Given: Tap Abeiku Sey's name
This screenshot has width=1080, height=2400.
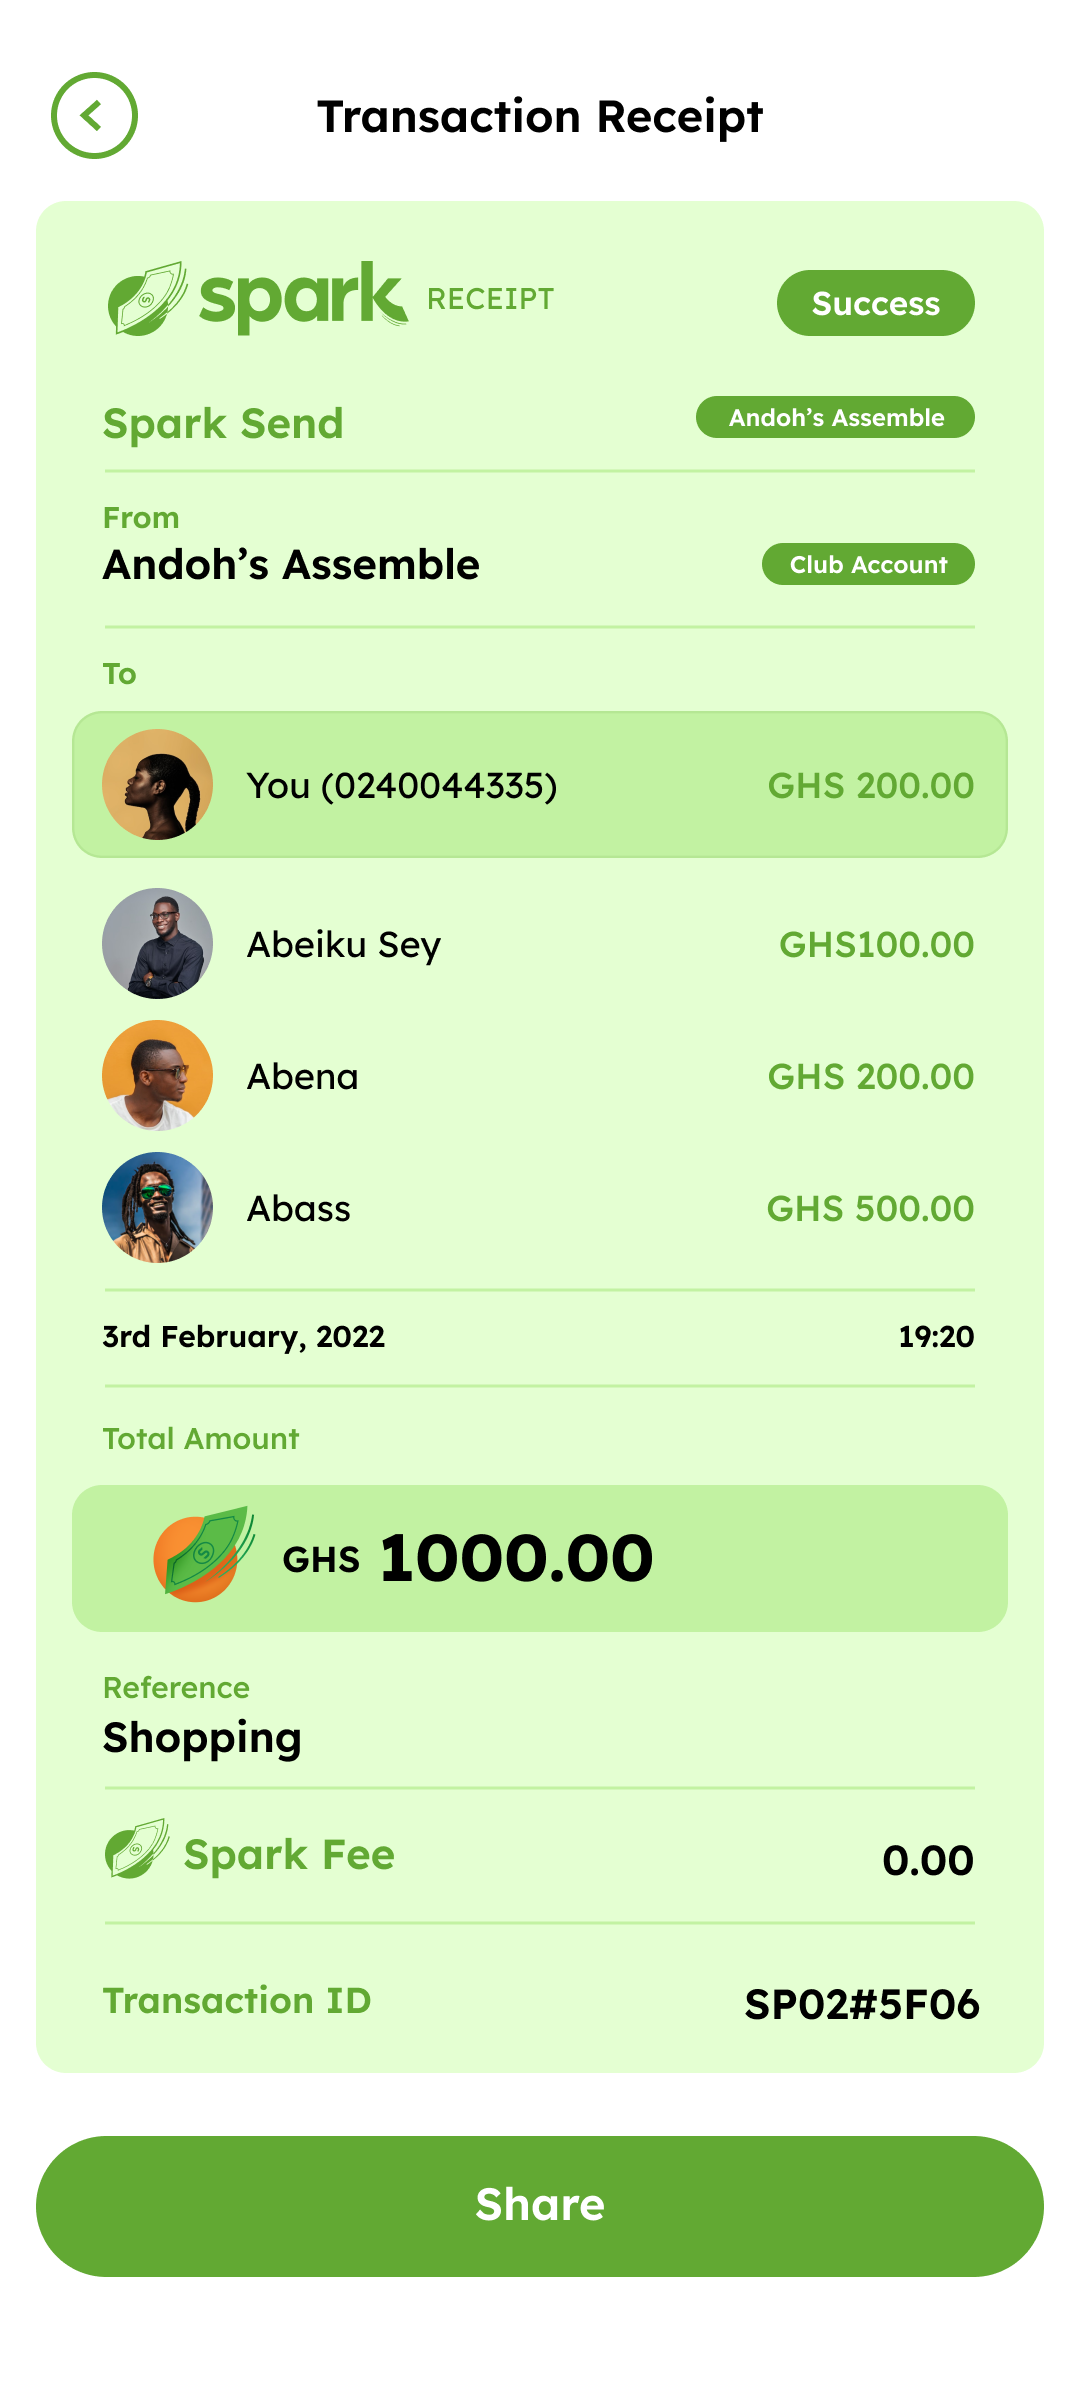Looking at the screenshot, I should (344, 944).
